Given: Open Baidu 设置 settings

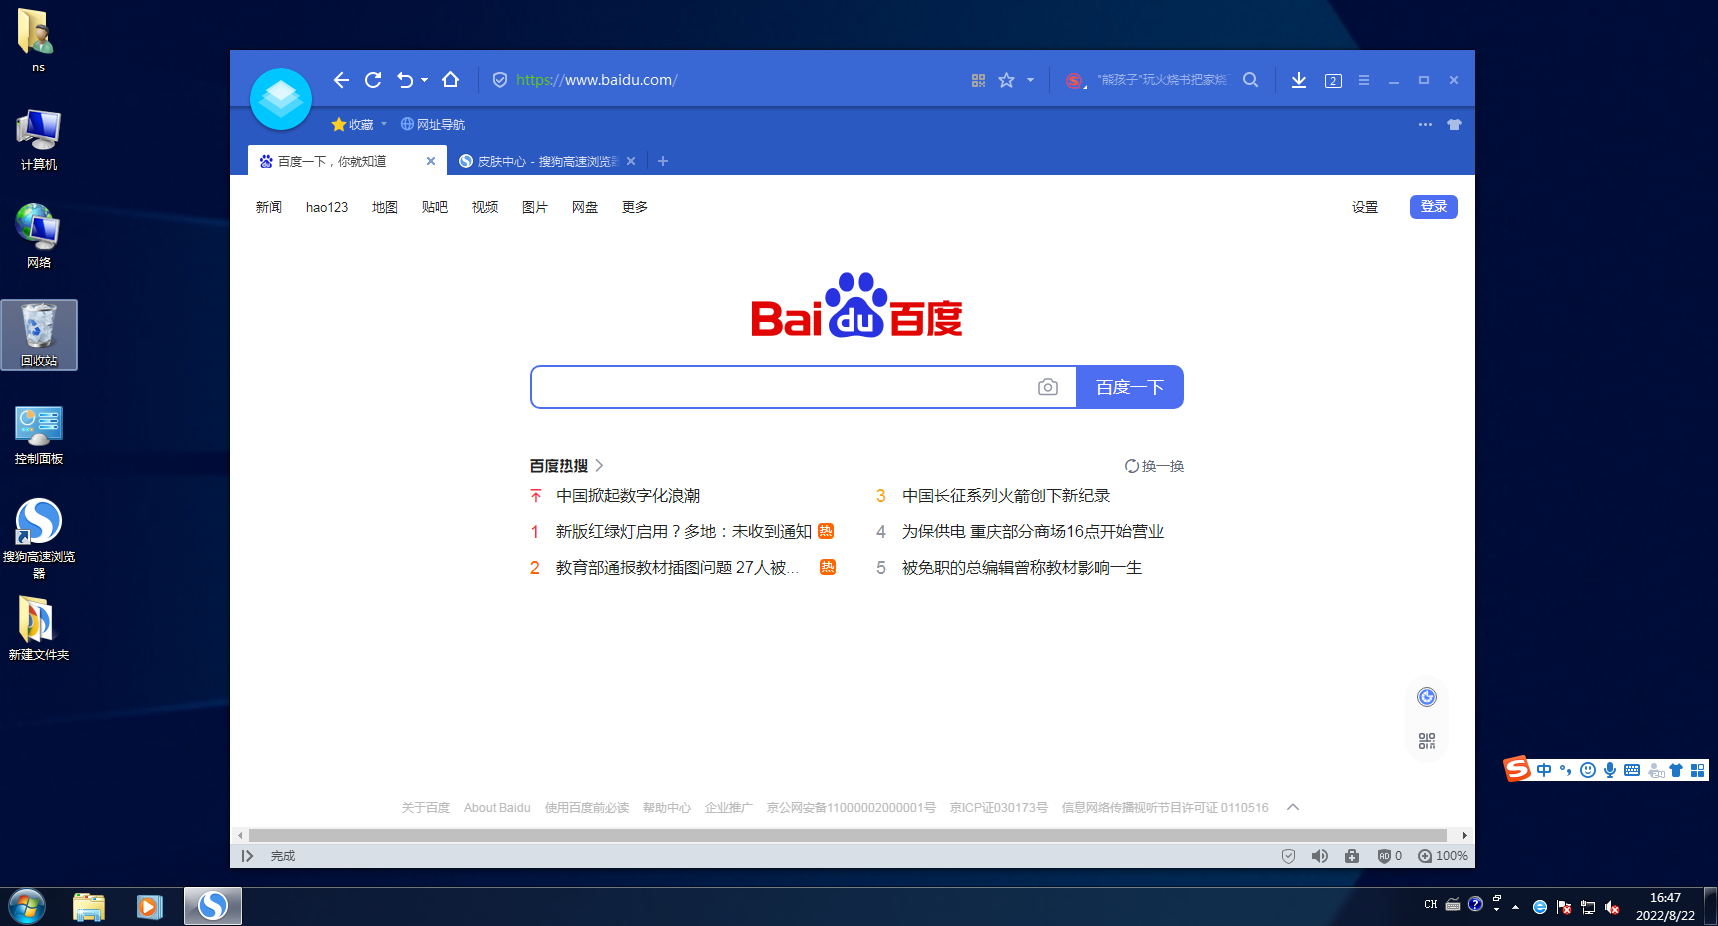Looking at the screenshot, I should point(1365,207).
